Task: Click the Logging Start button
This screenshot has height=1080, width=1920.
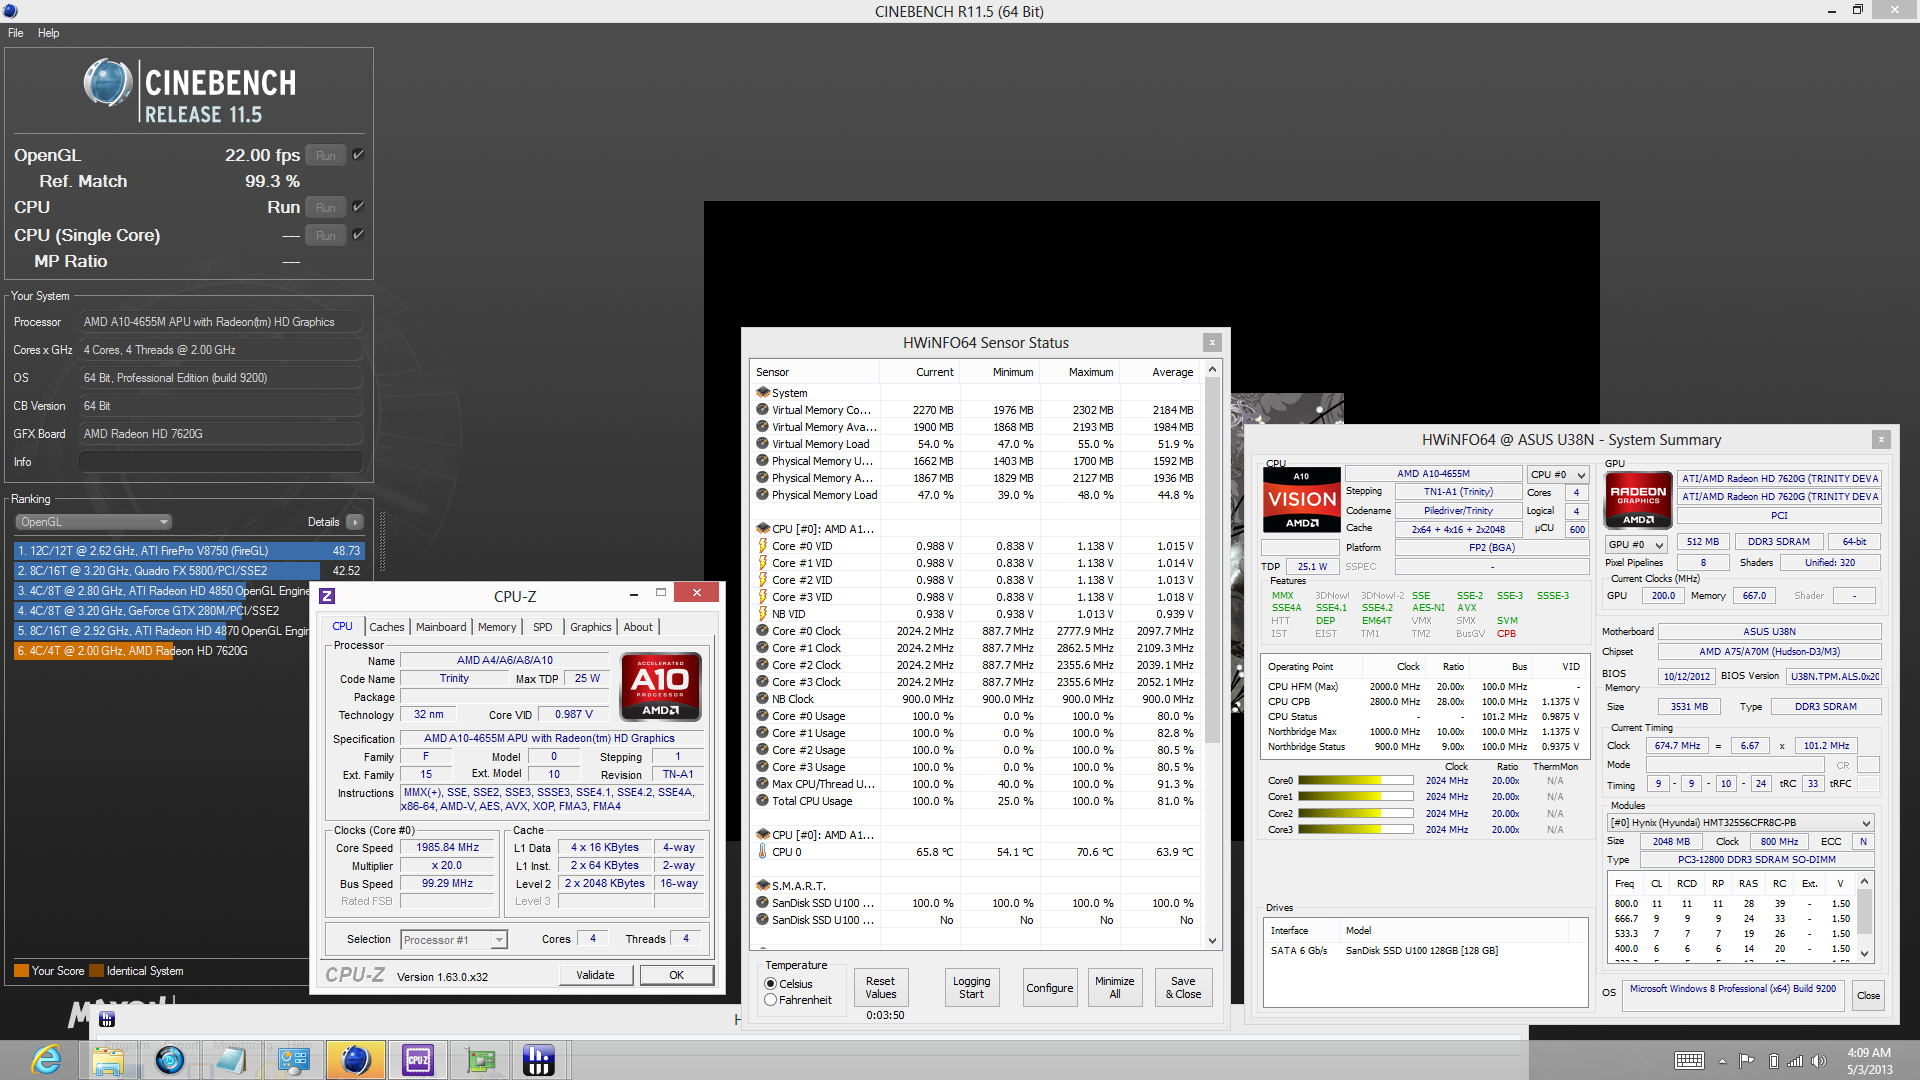Action: tap(971, 988)
